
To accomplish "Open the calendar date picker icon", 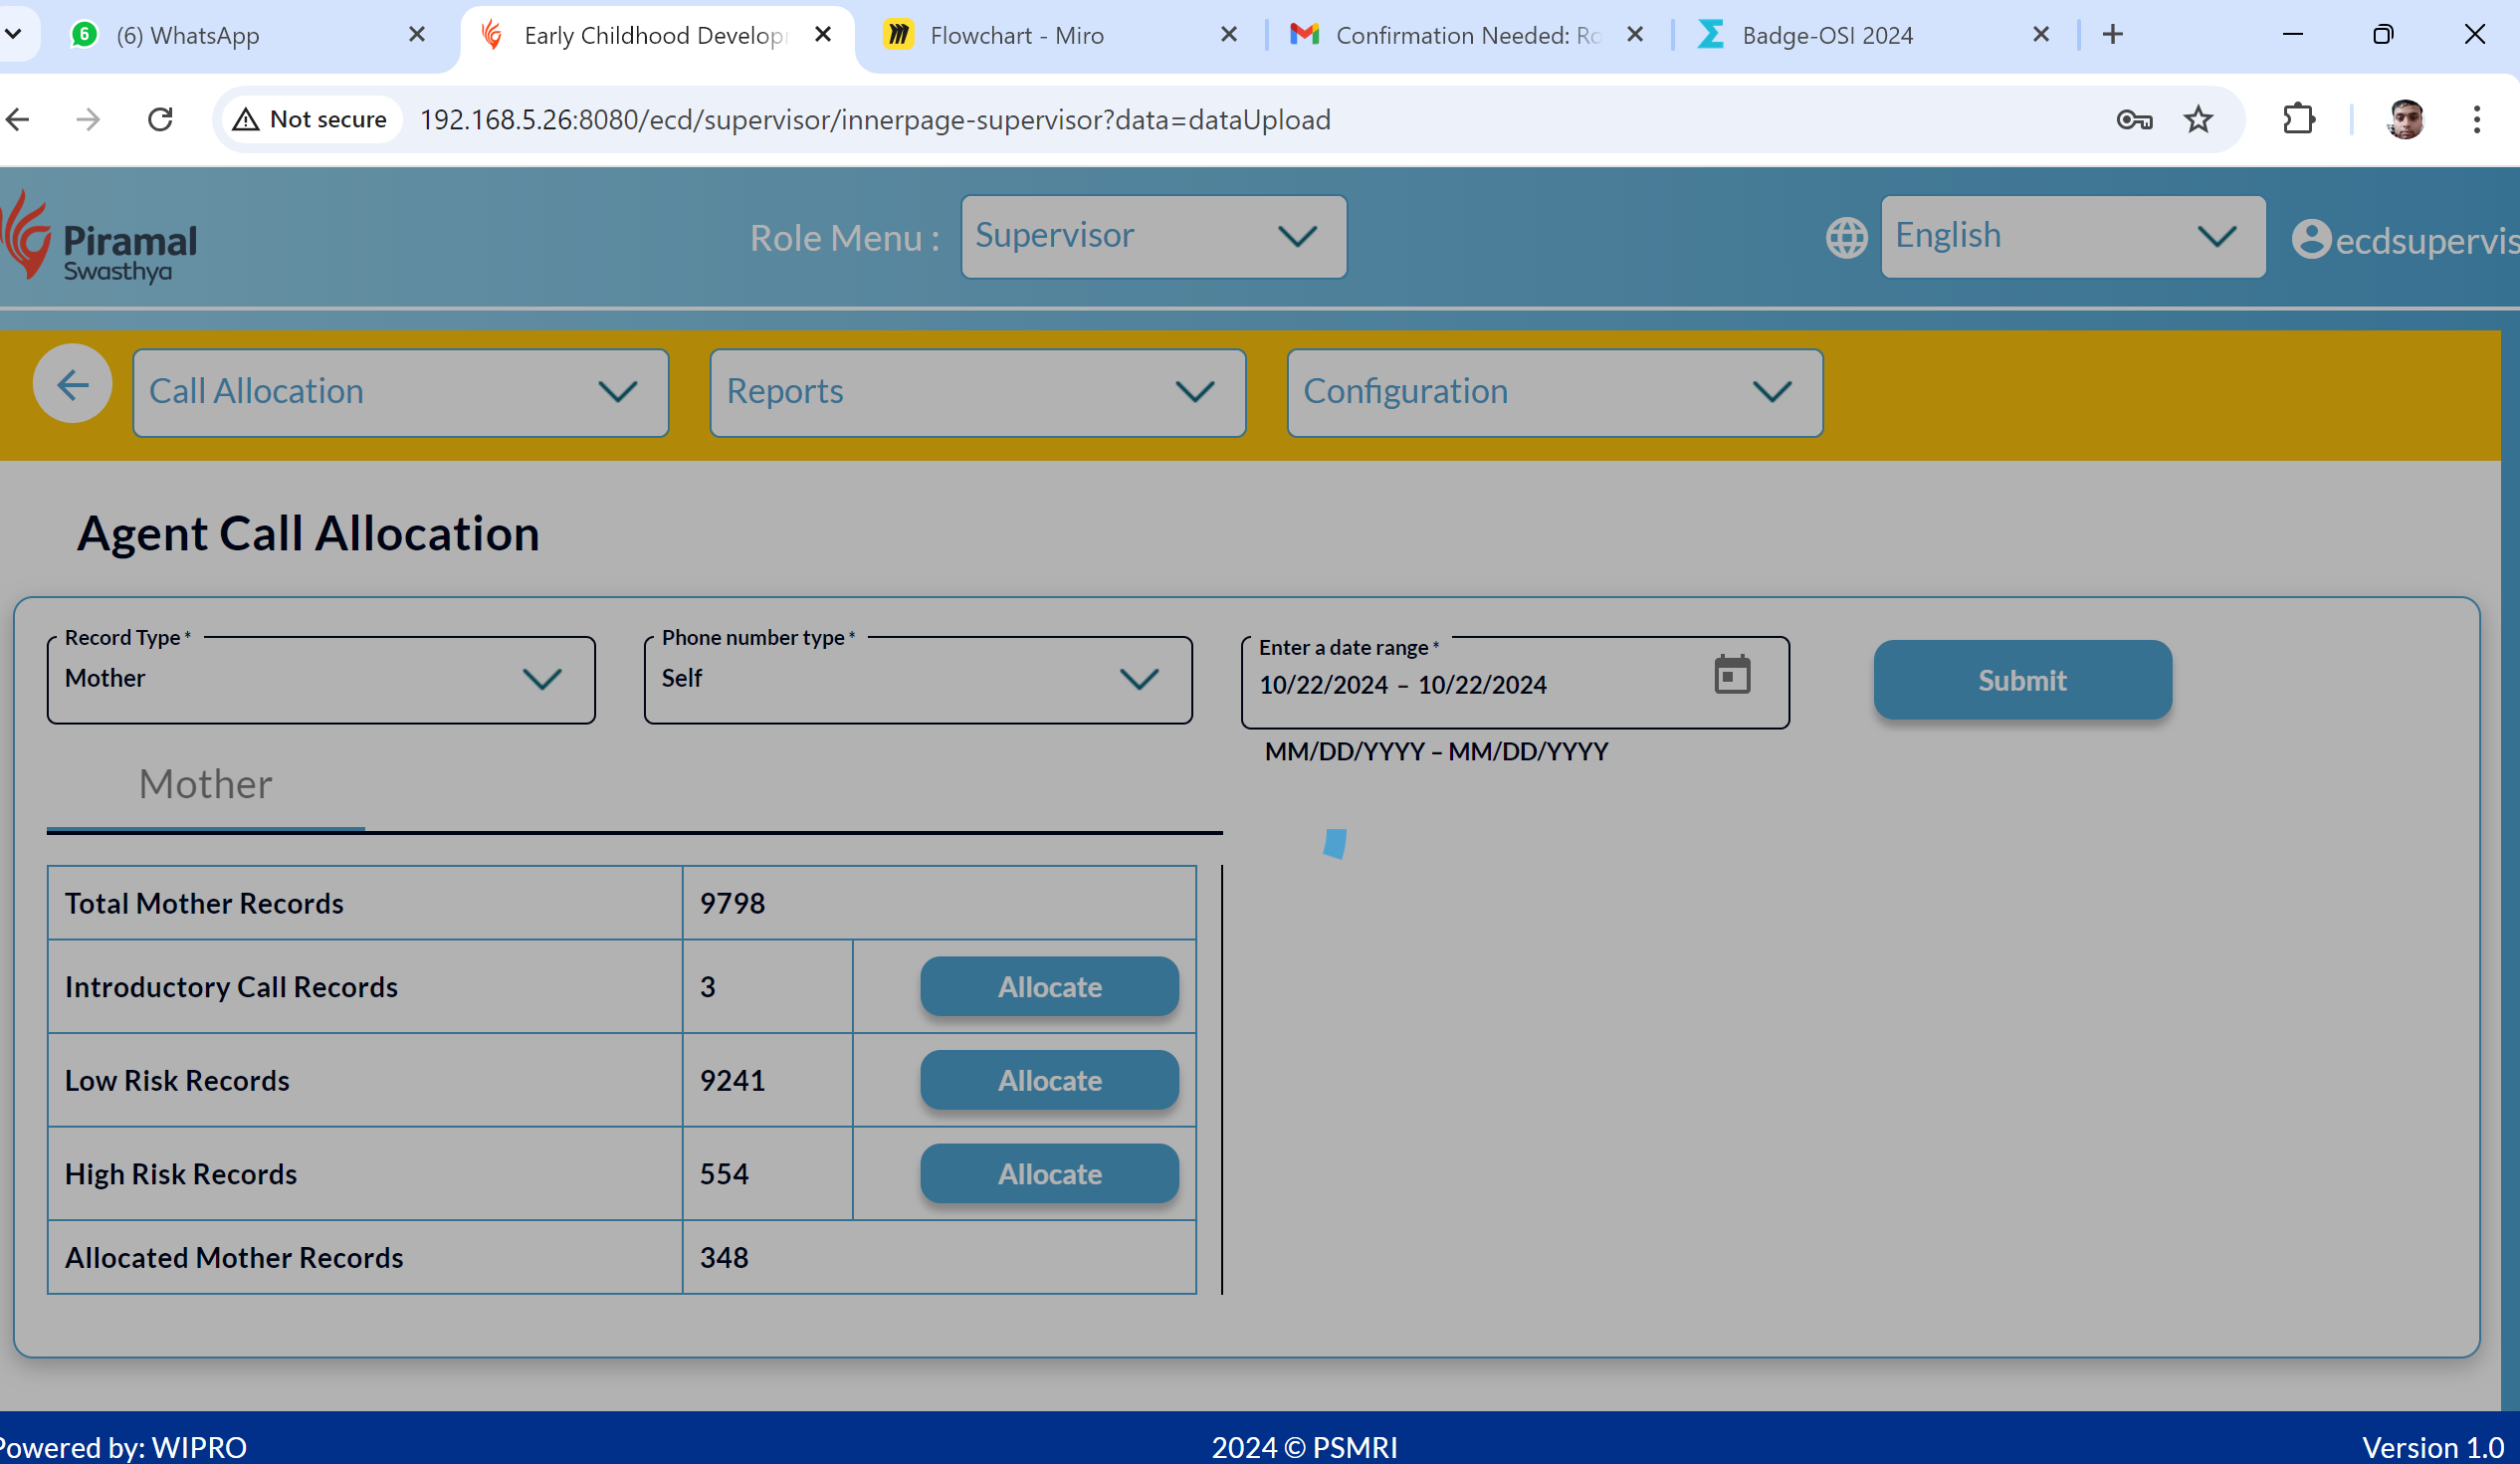I will click(x=1732, y=675).
